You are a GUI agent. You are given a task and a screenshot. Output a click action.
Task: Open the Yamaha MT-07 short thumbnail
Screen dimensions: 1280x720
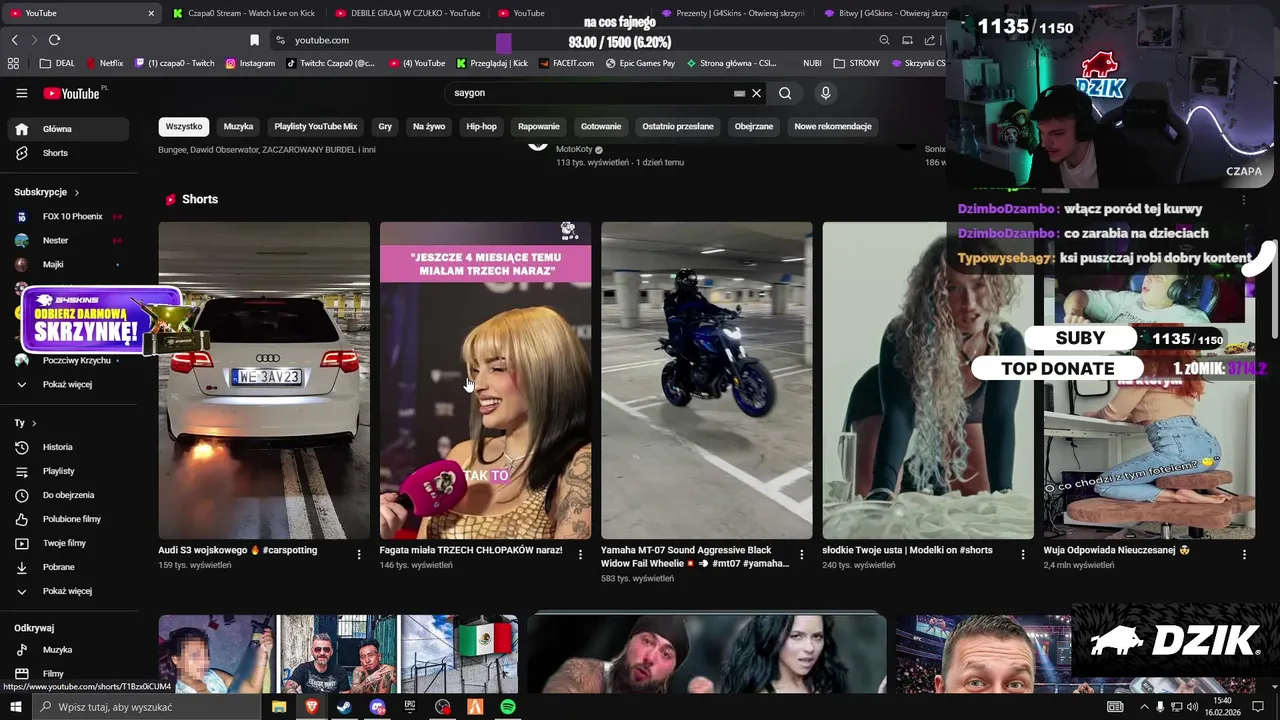707,381
